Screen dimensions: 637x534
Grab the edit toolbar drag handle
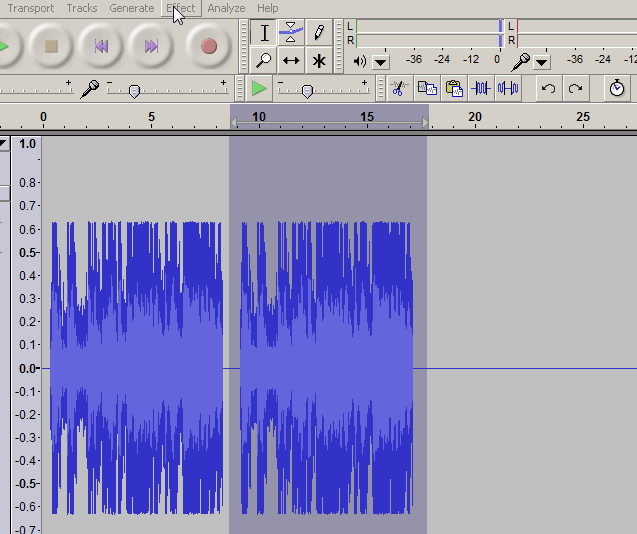(x=380, y=88)
